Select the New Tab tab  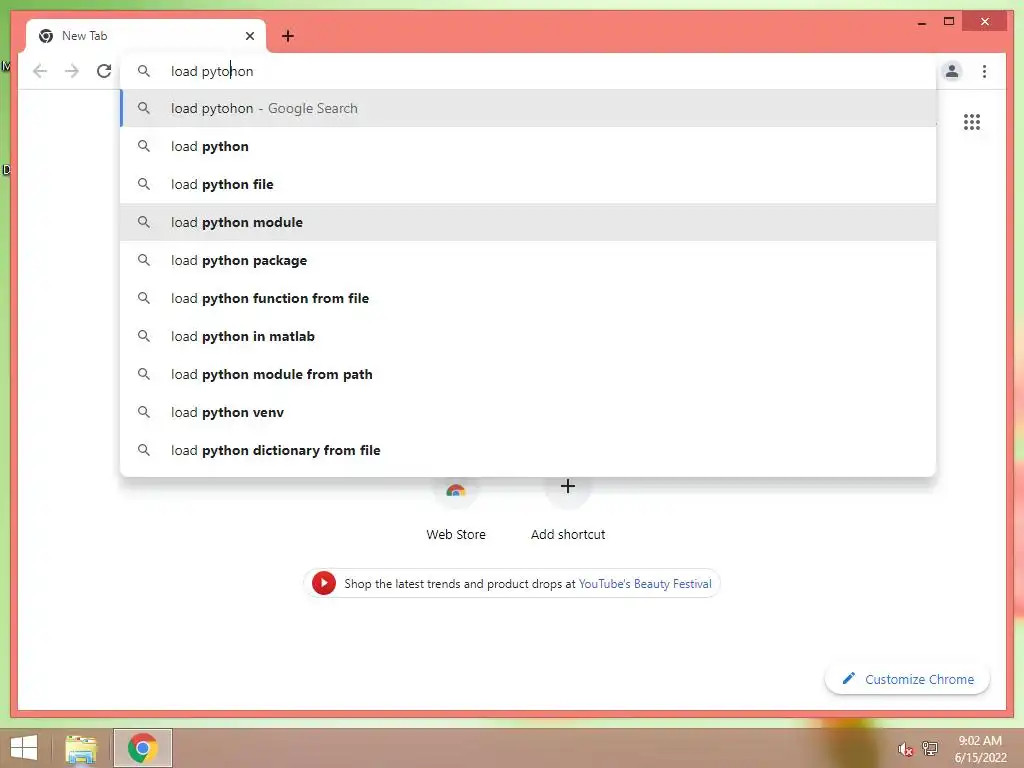tap(146, 36)
